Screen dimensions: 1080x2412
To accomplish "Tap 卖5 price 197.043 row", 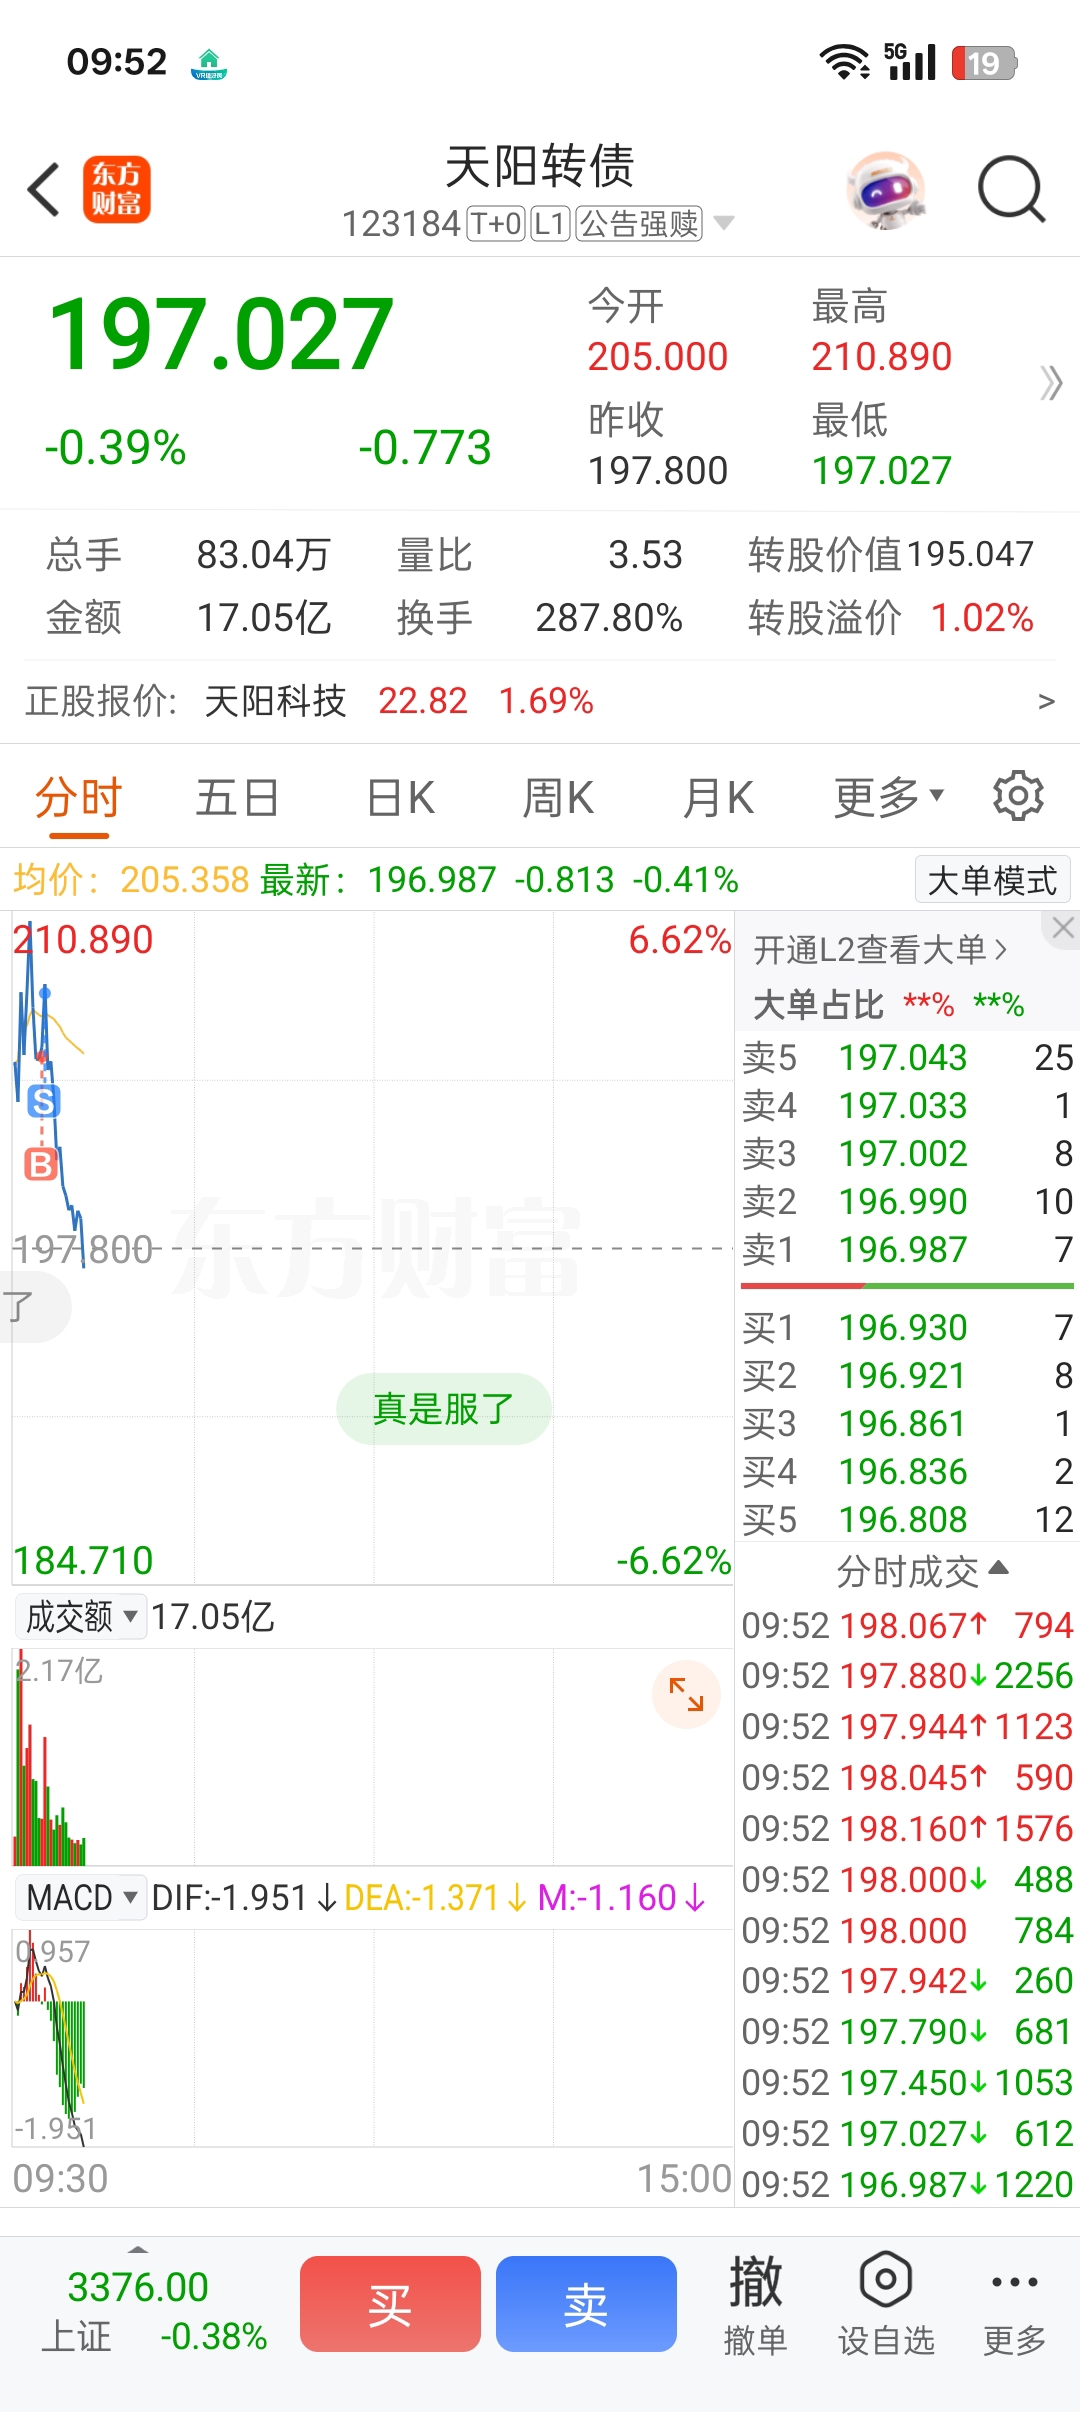I will pyautogui.click(x=907, y=1057).
